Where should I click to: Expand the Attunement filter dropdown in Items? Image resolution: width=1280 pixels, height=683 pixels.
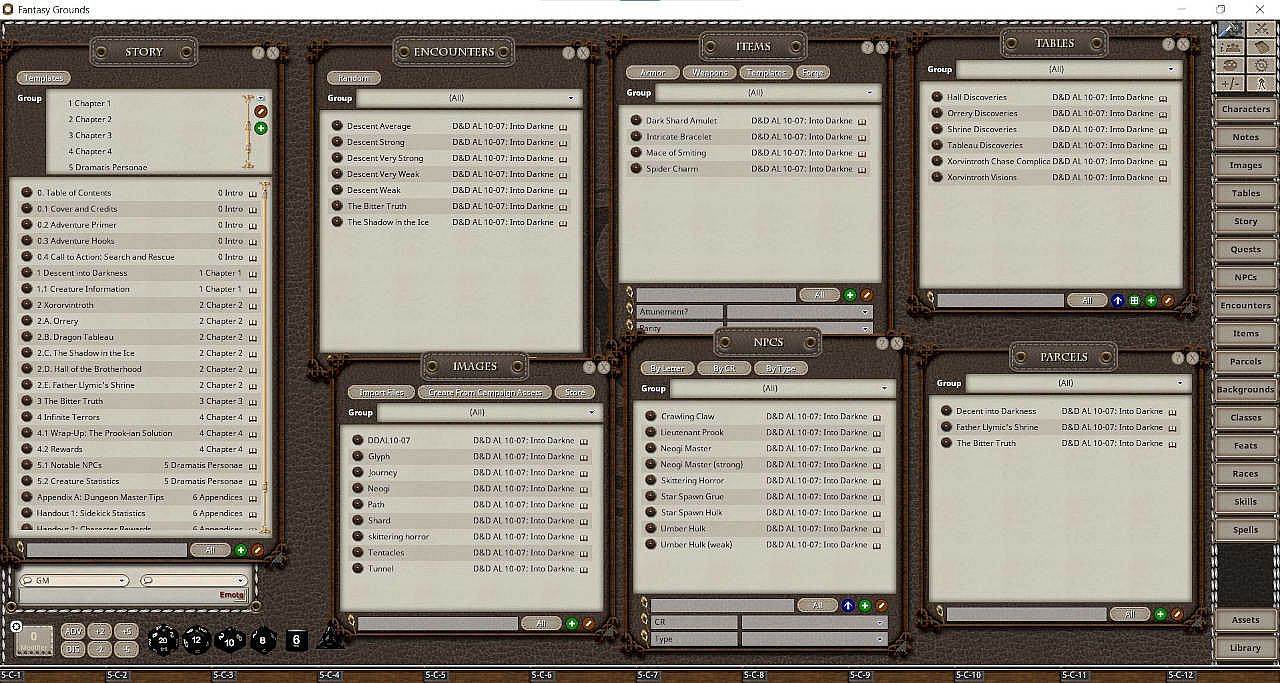click(x=799, y=312)
